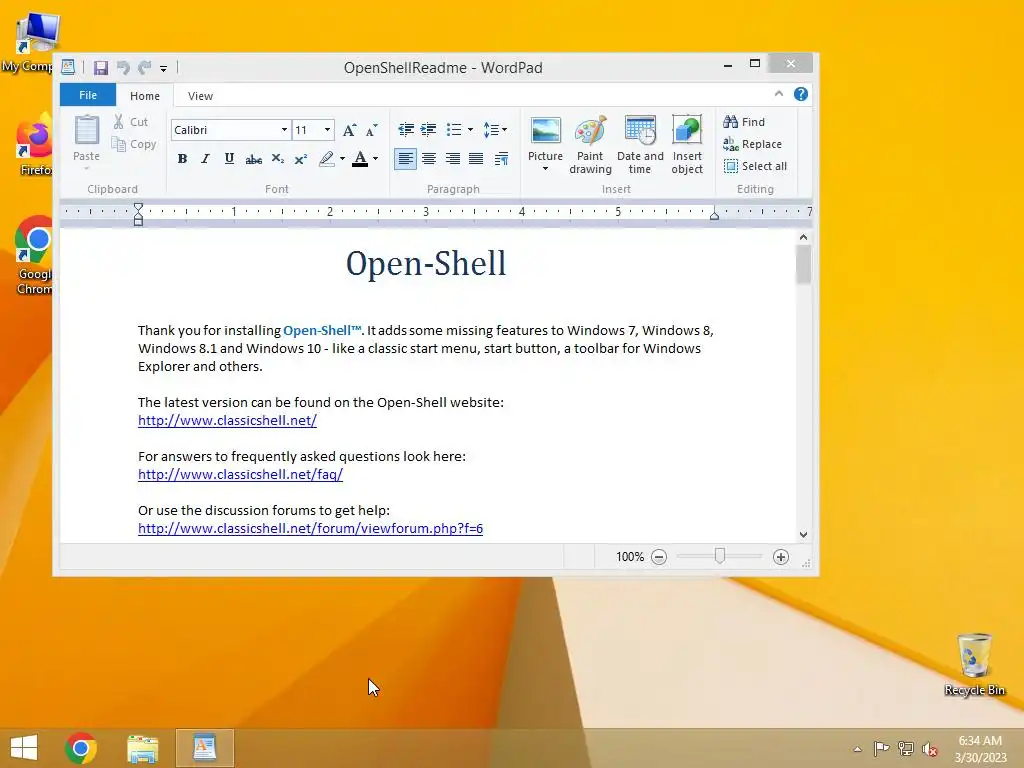Image resolution: width=1024 pixels, height=768 pixels.
Task: Expand the Picture dropdown arrow
Action: (545, 169)
